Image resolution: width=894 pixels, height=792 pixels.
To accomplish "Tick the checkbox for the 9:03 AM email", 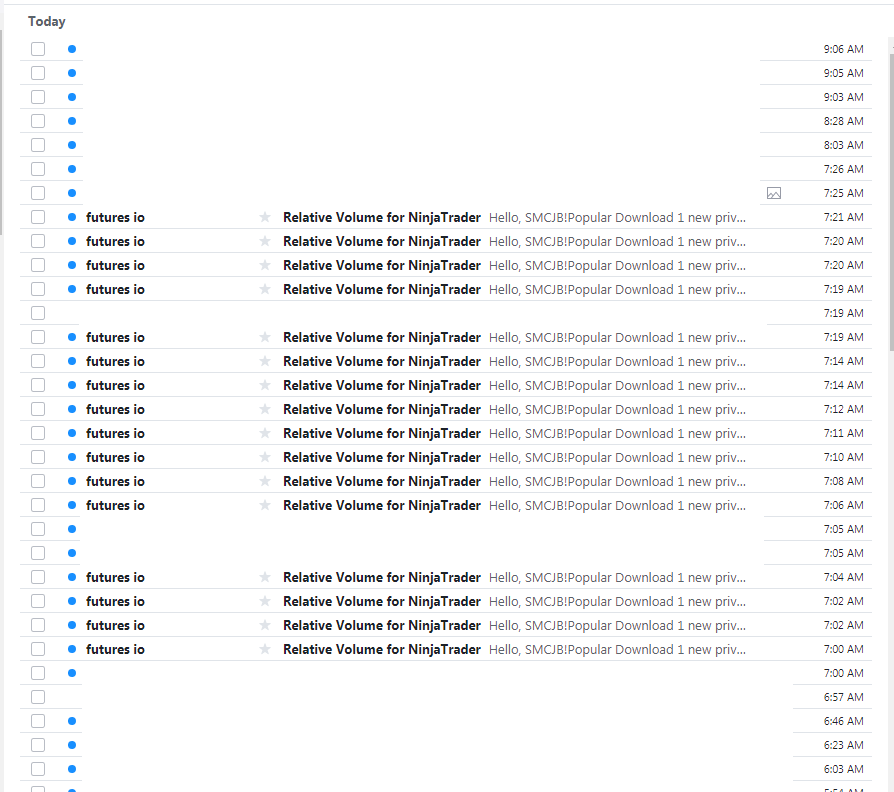I will coord(38,97).
